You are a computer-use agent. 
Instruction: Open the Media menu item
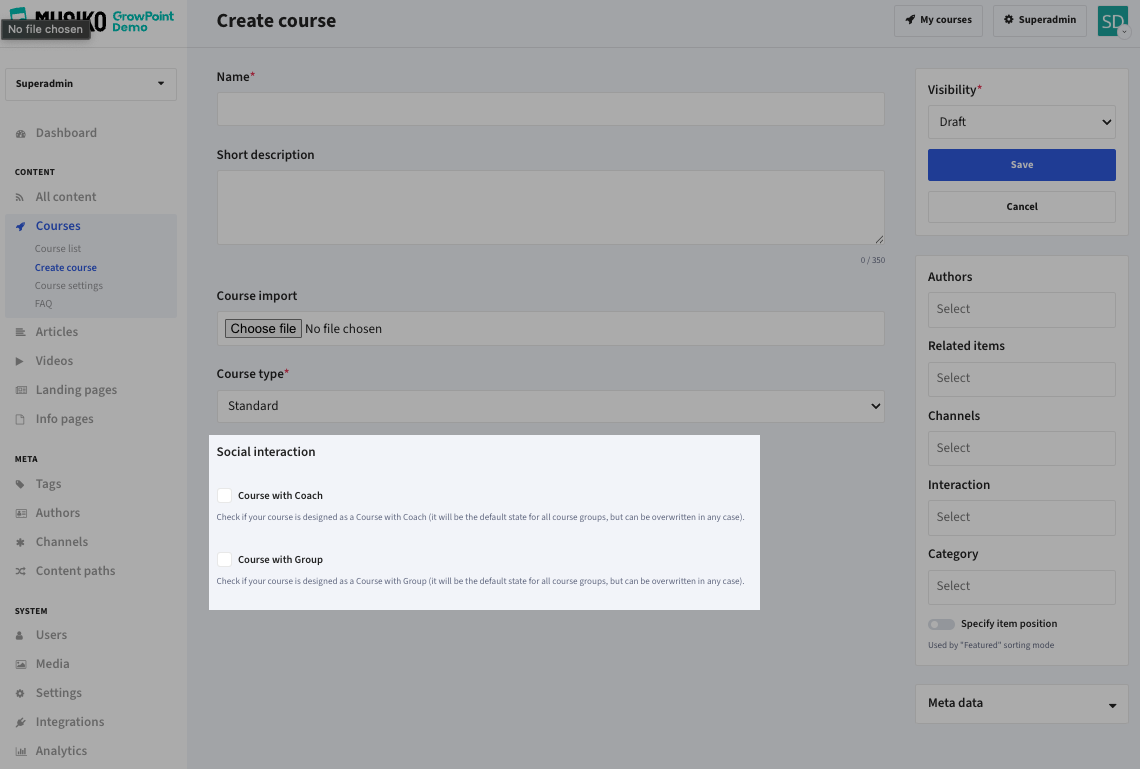[52, 664]
